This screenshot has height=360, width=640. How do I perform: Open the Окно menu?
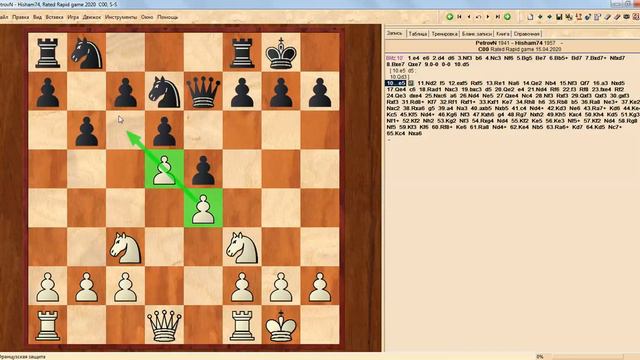[x=147, y=17]
